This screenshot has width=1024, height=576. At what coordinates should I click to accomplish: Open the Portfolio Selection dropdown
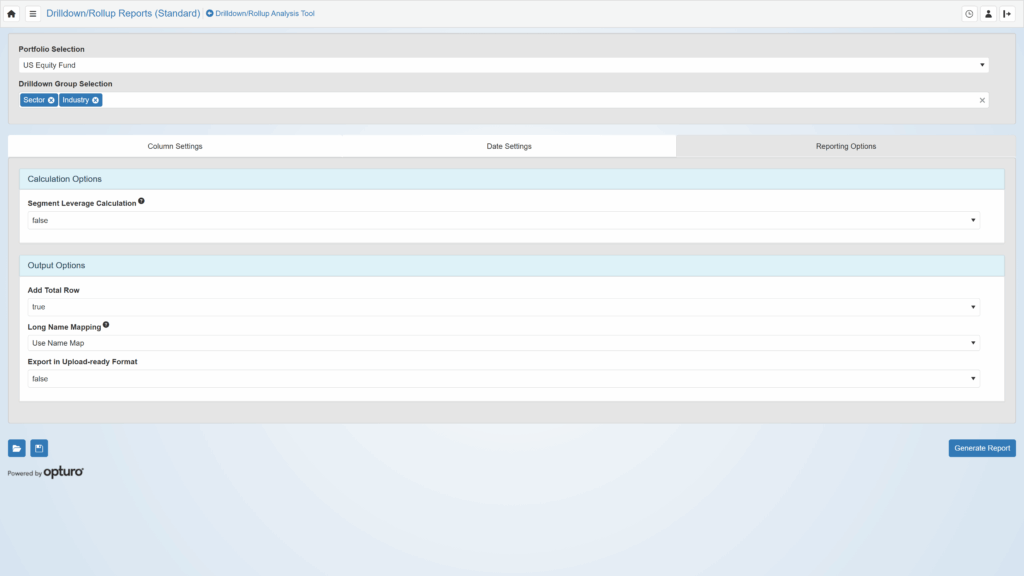tap(503, 65)
